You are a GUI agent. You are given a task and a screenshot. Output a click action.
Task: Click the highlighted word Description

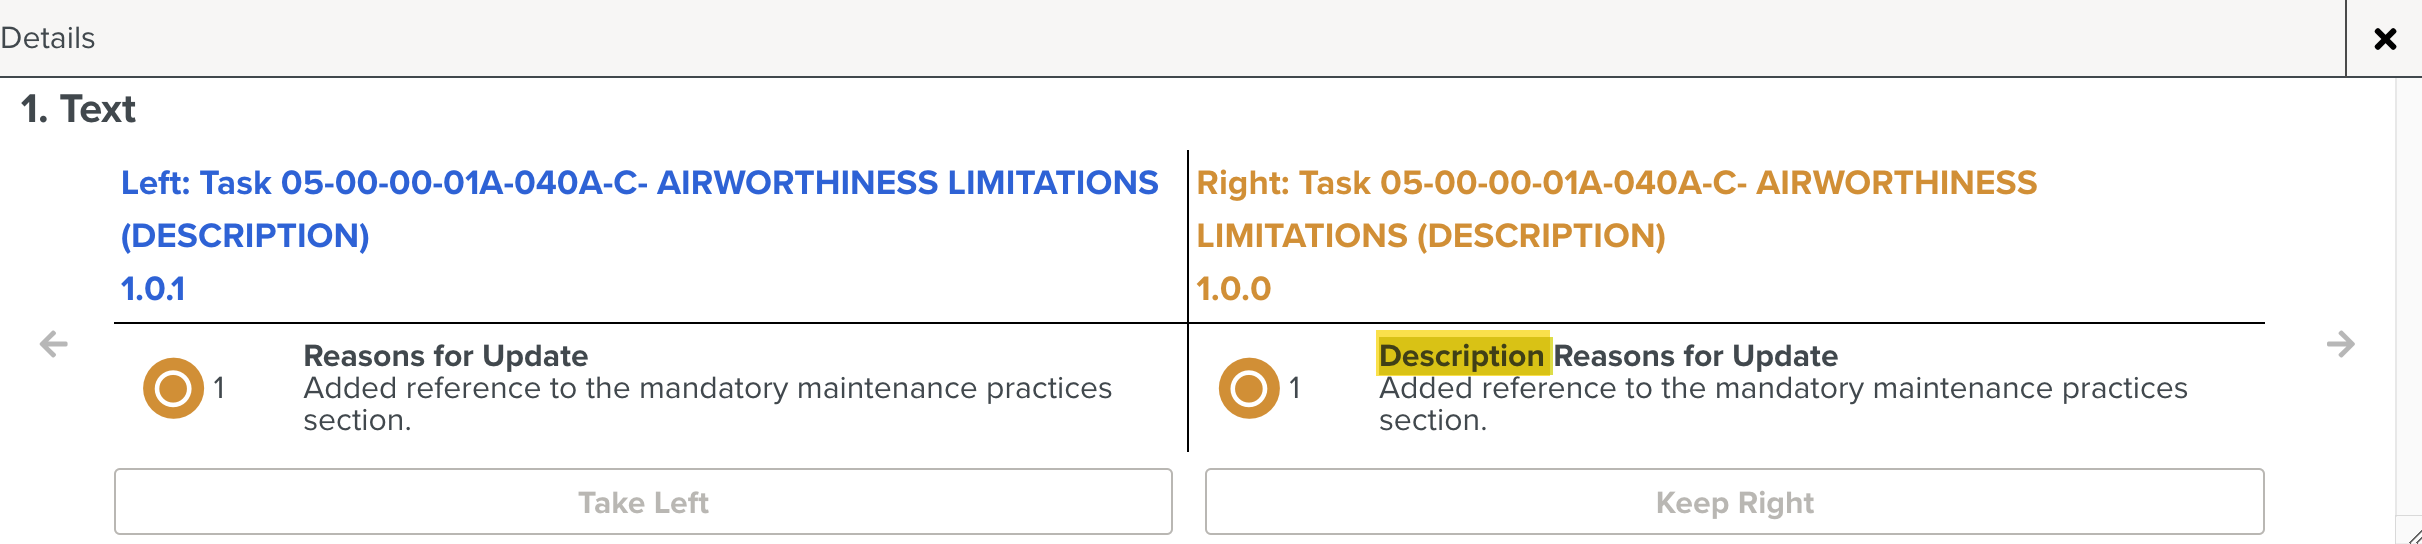[1461, 356]
